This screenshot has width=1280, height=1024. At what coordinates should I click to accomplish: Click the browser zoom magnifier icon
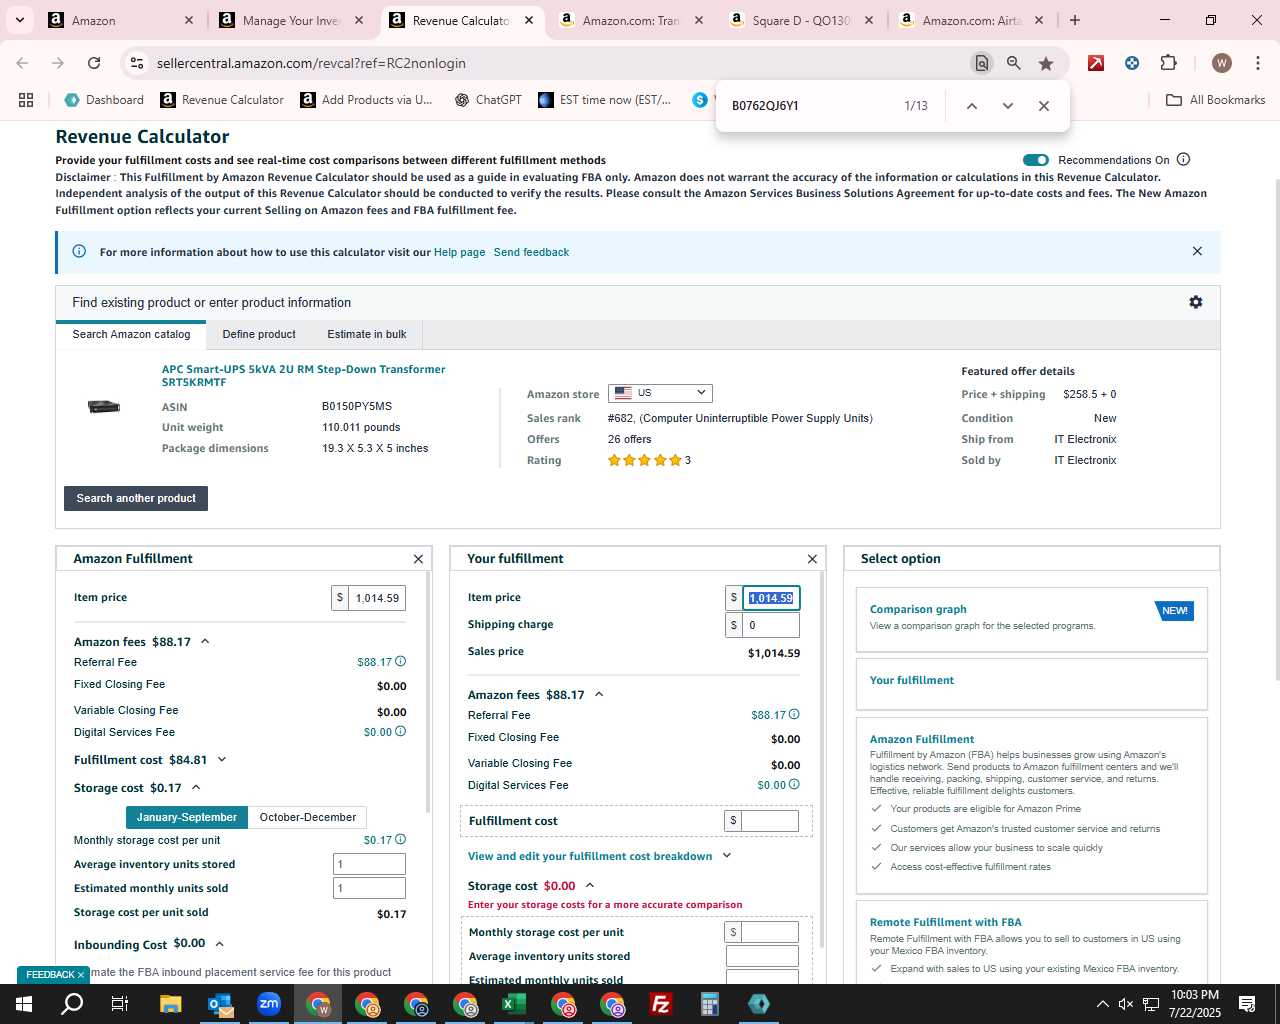point(1013,63)
